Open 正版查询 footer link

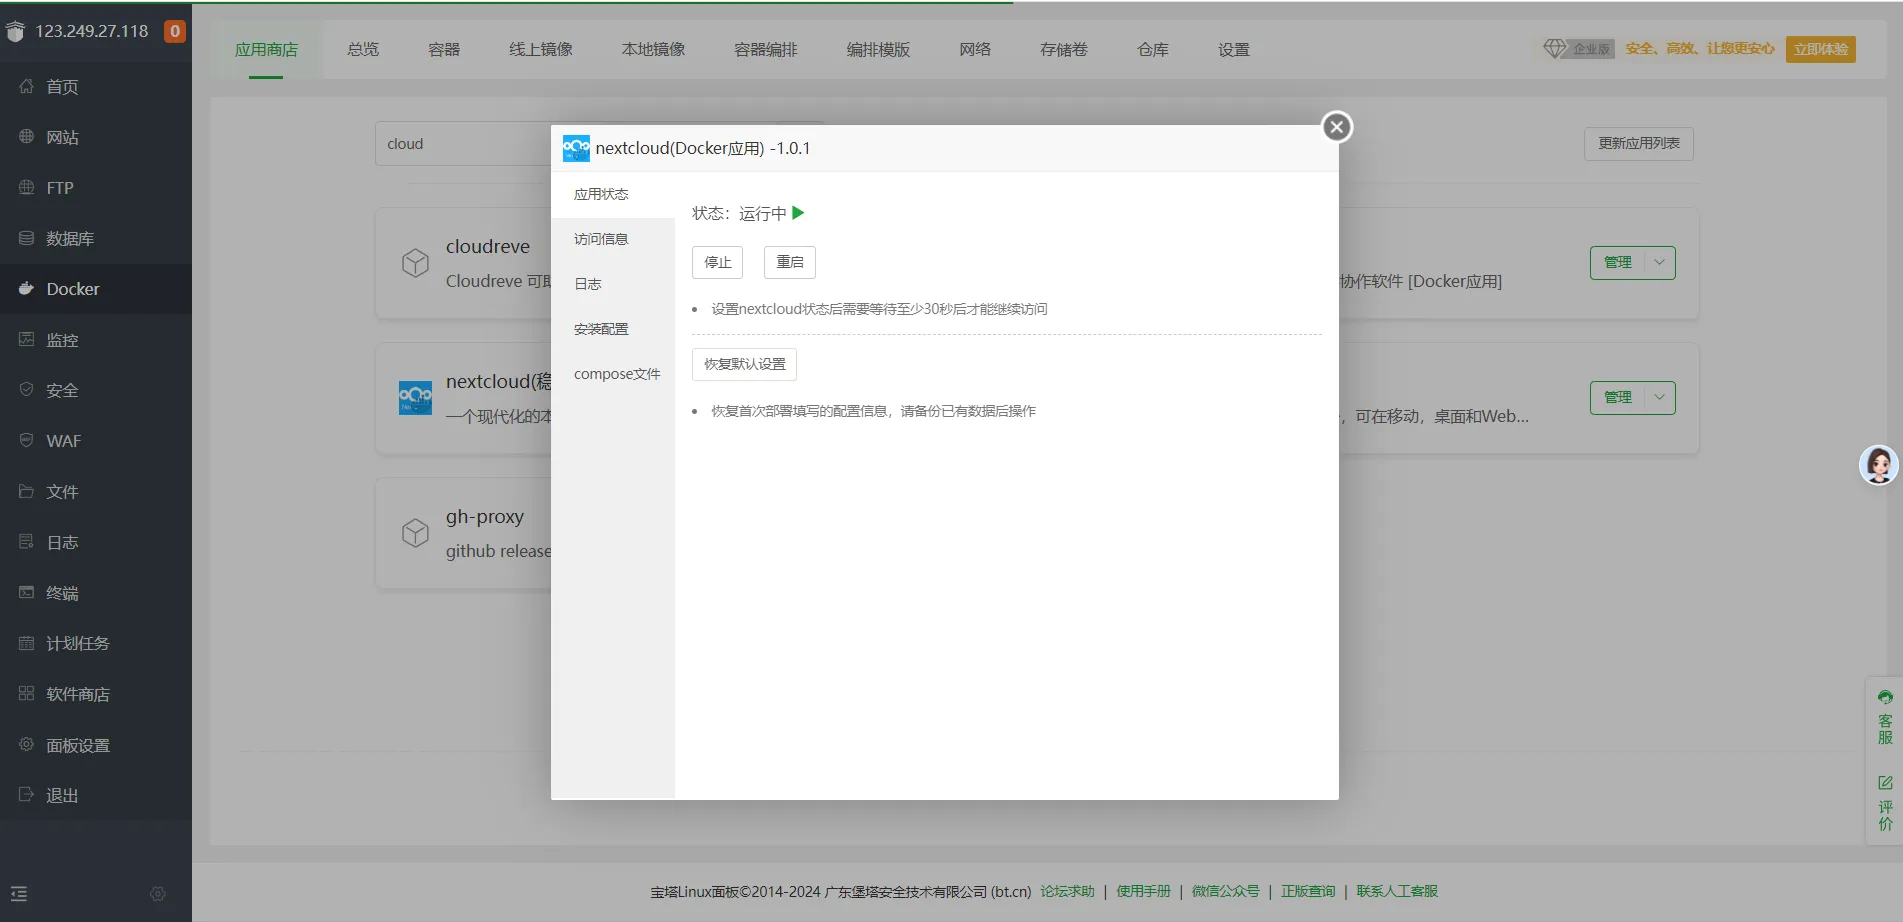pos(1308,892)
